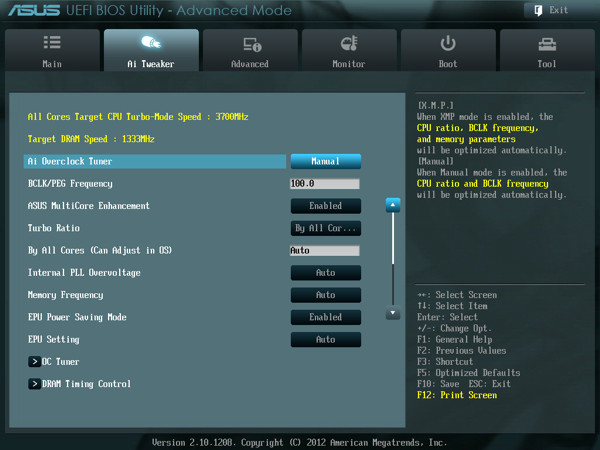Select Internal PLL Overvoltage label

coord(84,272)
